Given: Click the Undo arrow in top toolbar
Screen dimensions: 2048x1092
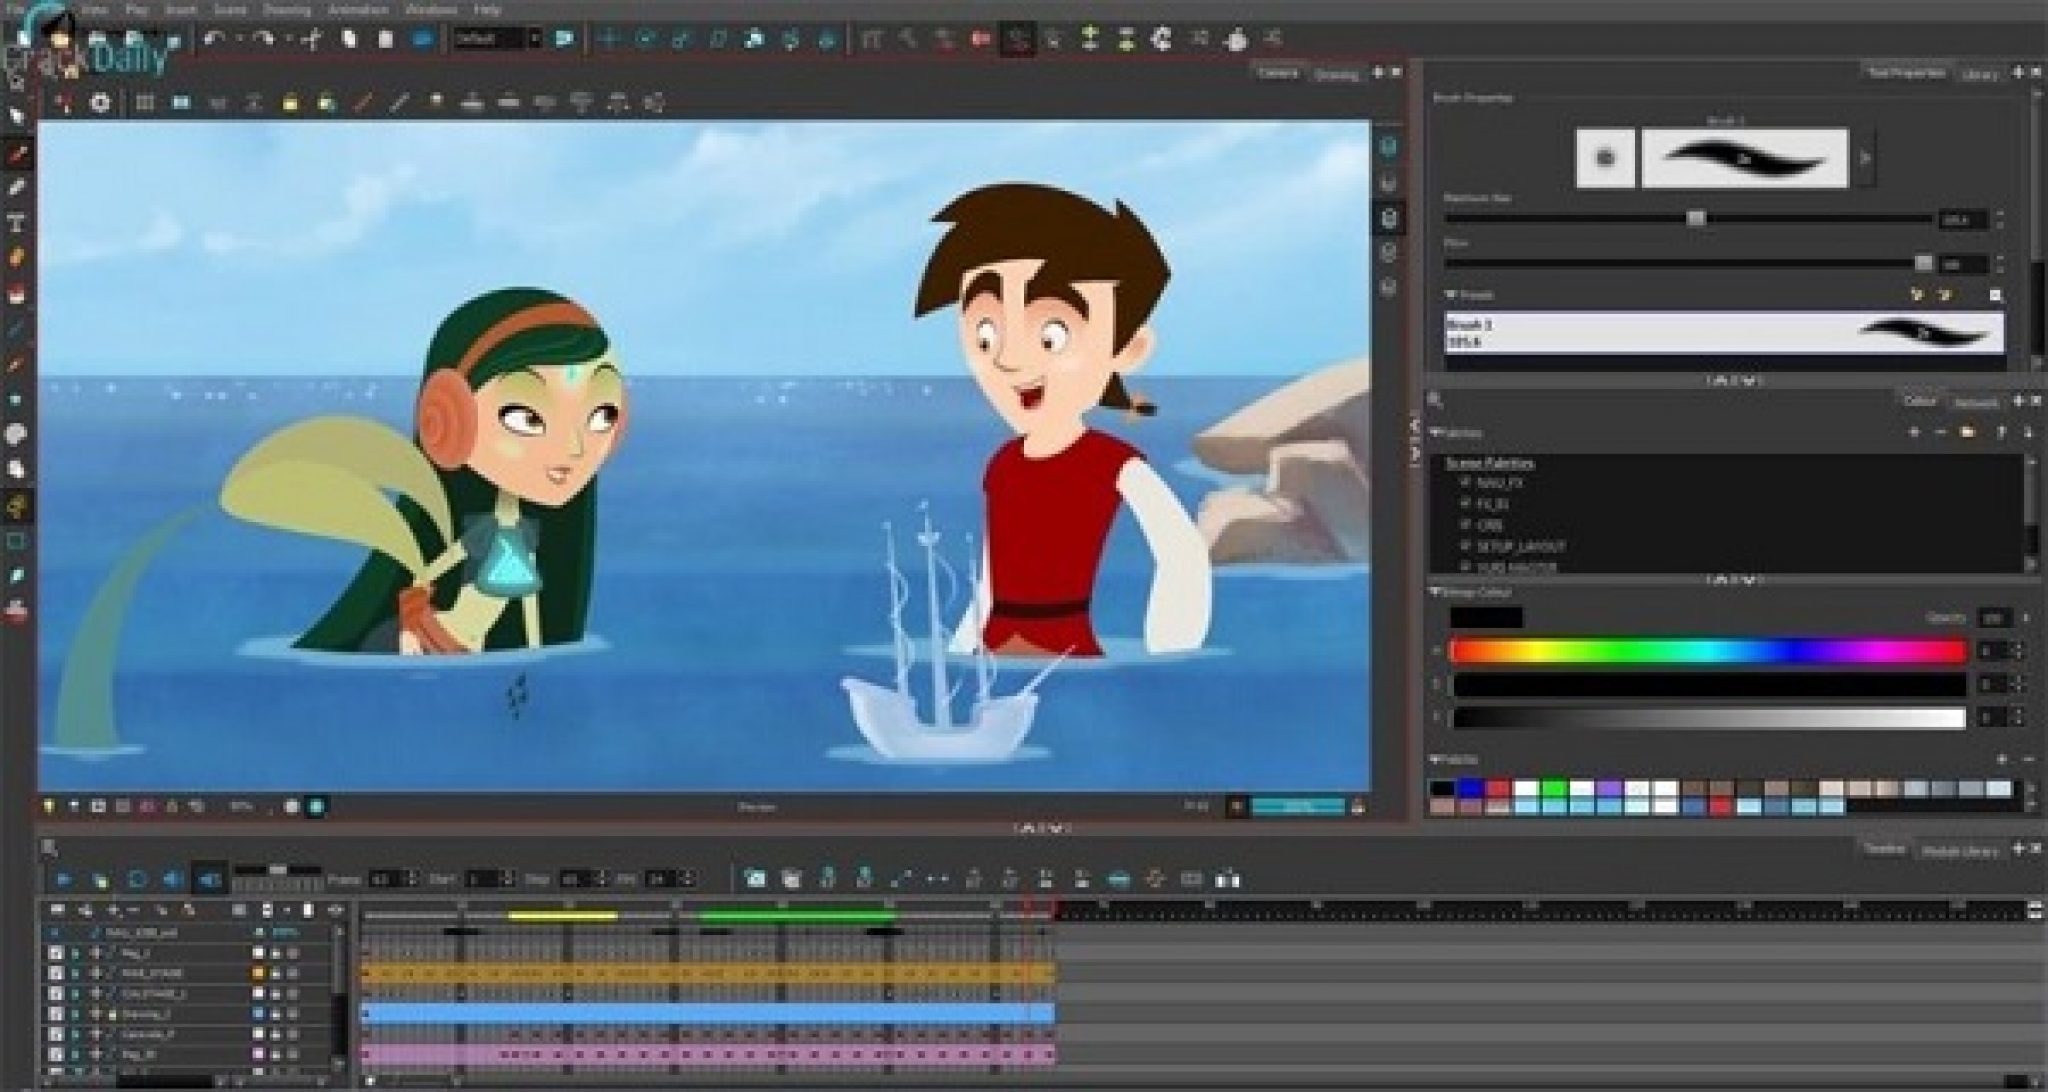Looking at the screenshot, I should (213, 39).
